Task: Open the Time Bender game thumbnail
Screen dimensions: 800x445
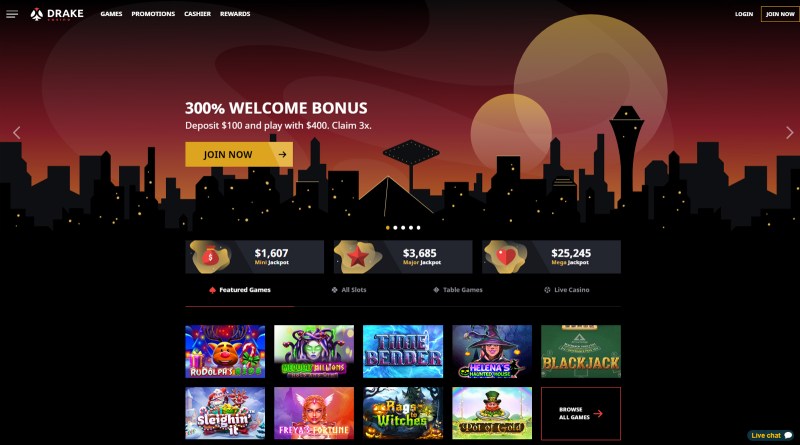Action: 403,352
